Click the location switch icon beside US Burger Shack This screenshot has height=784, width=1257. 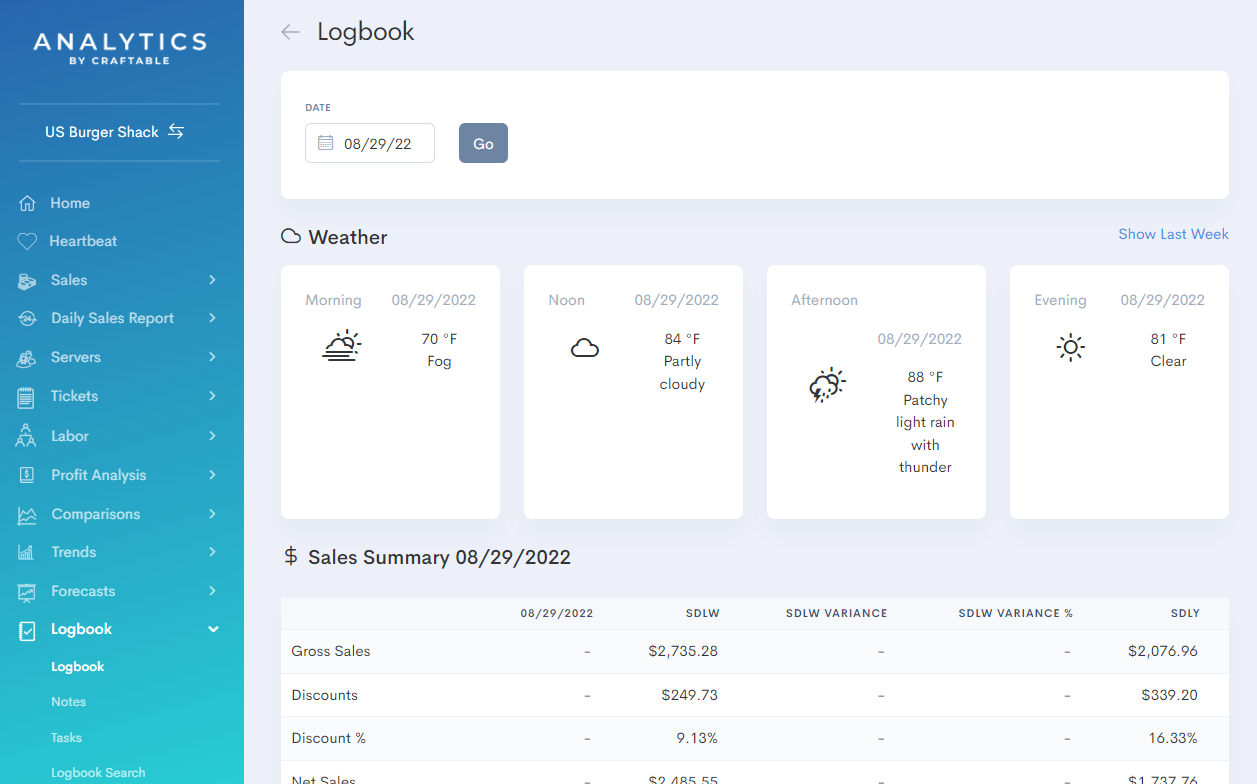[176, 130]
